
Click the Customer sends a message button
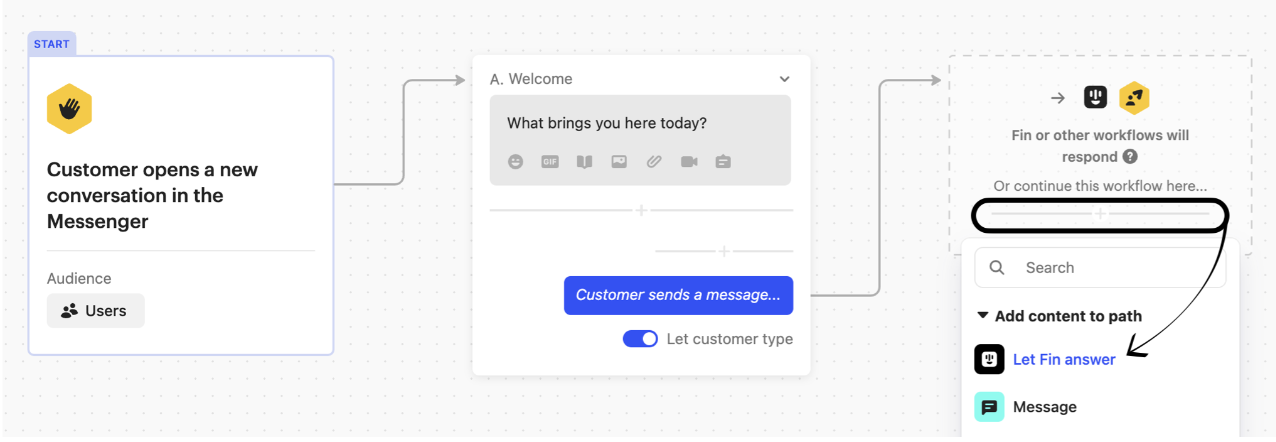click(x=678, y=295)
